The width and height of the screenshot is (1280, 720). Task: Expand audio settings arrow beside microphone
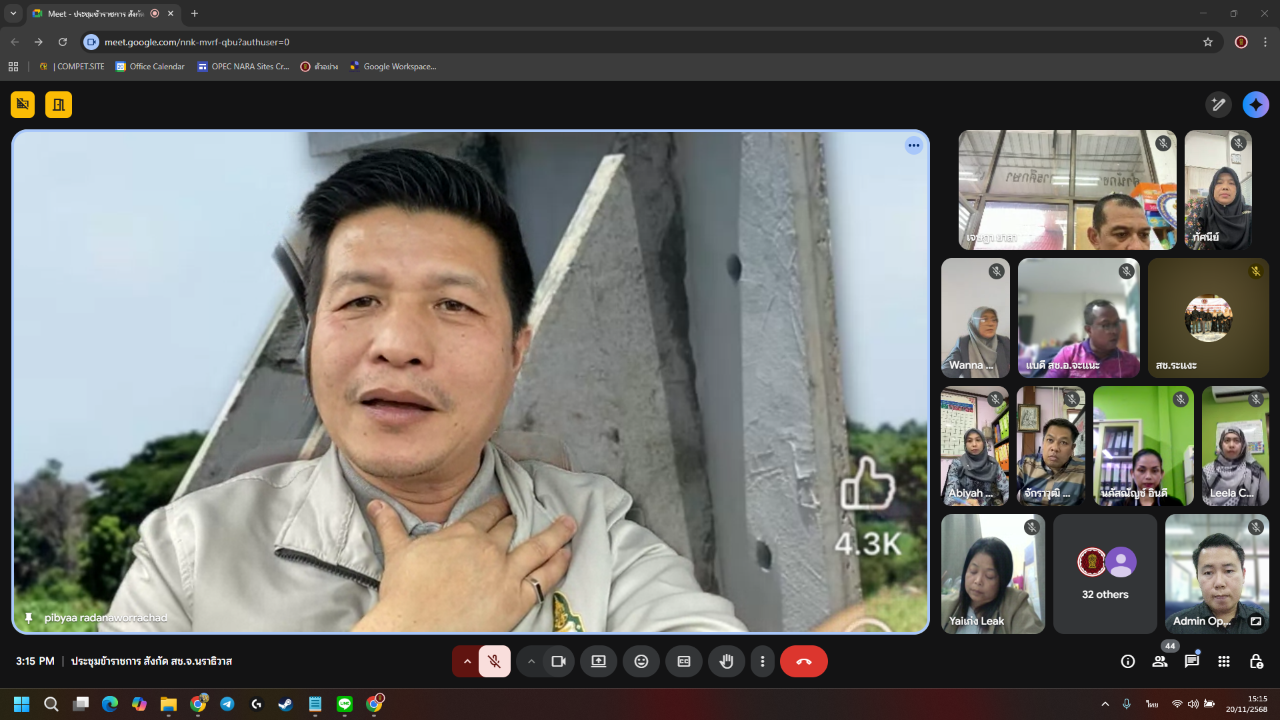(466, 661)
